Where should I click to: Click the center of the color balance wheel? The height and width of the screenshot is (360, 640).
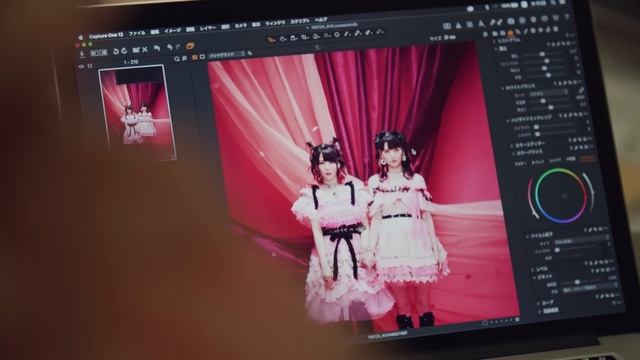[x=564, y=196]
